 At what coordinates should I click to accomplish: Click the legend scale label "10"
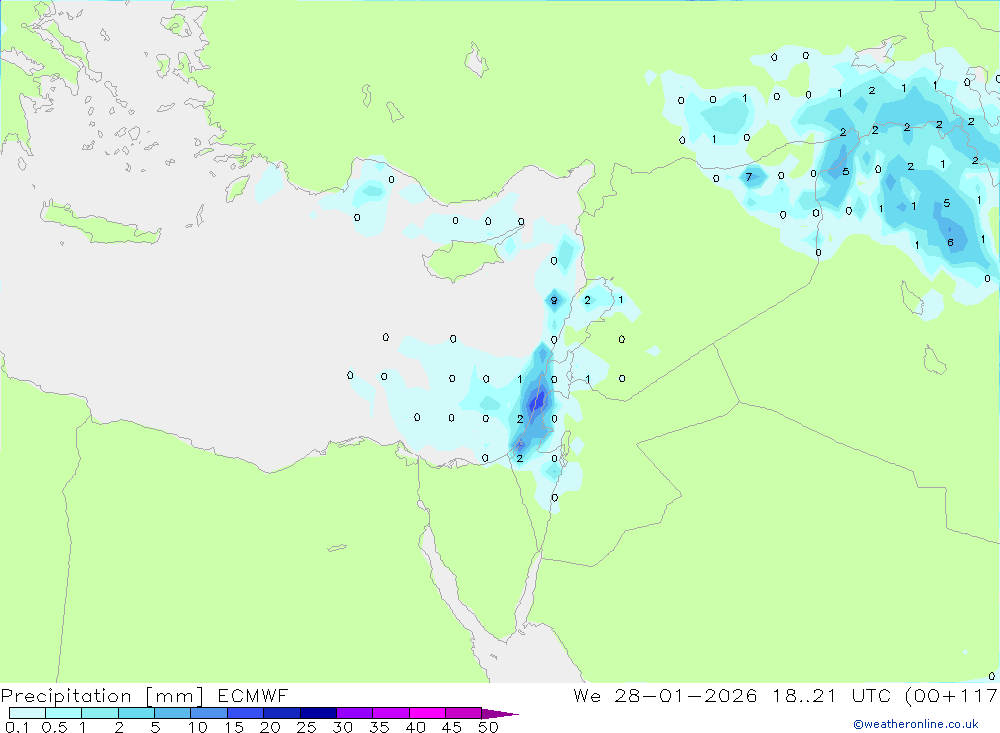198,727
